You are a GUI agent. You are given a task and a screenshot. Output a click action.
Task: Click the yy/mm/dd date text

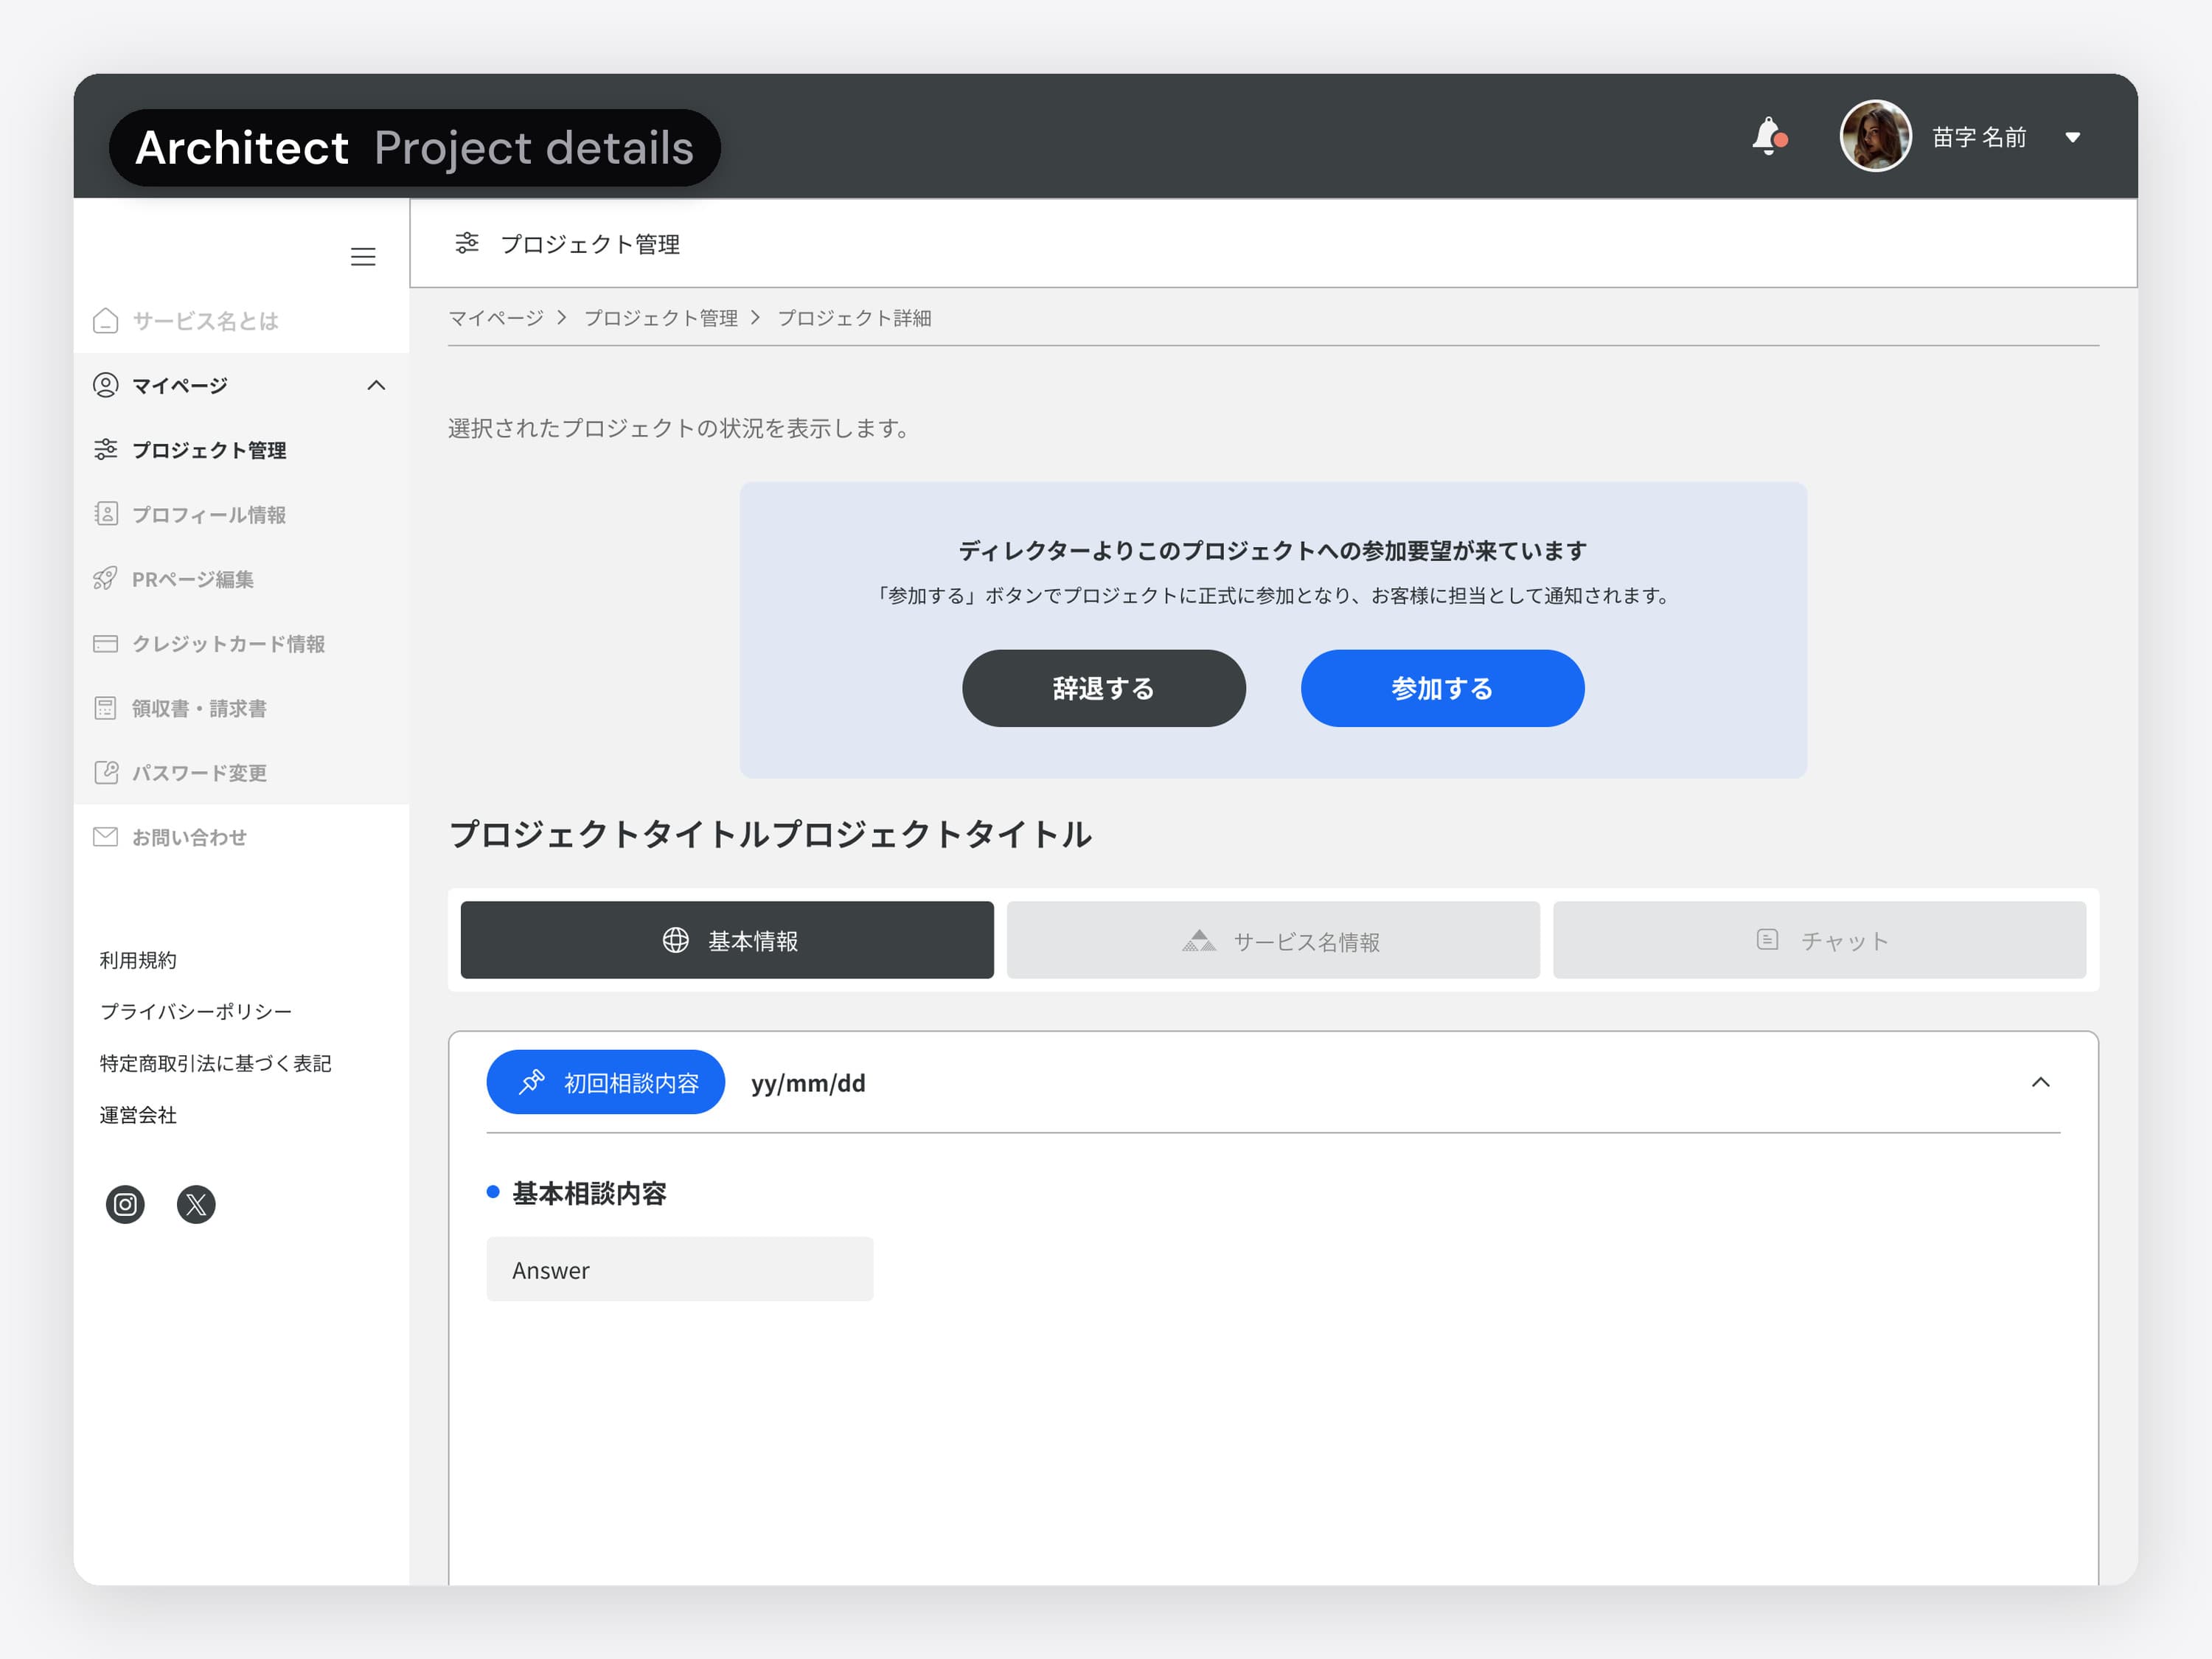(808, 1083)
